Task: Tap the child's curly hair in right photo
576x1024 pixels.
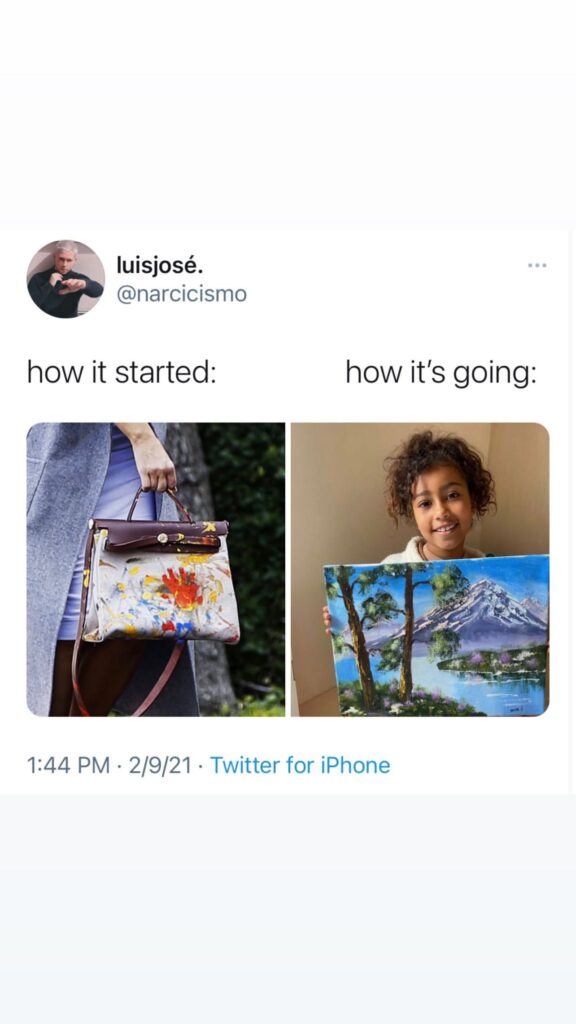Action: pyautogui.click(x=439, y=467)
